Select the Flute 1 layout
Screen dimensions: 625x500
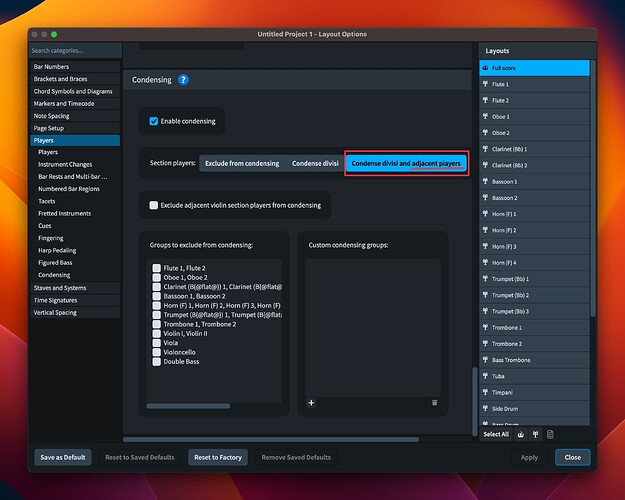point(535,84)
